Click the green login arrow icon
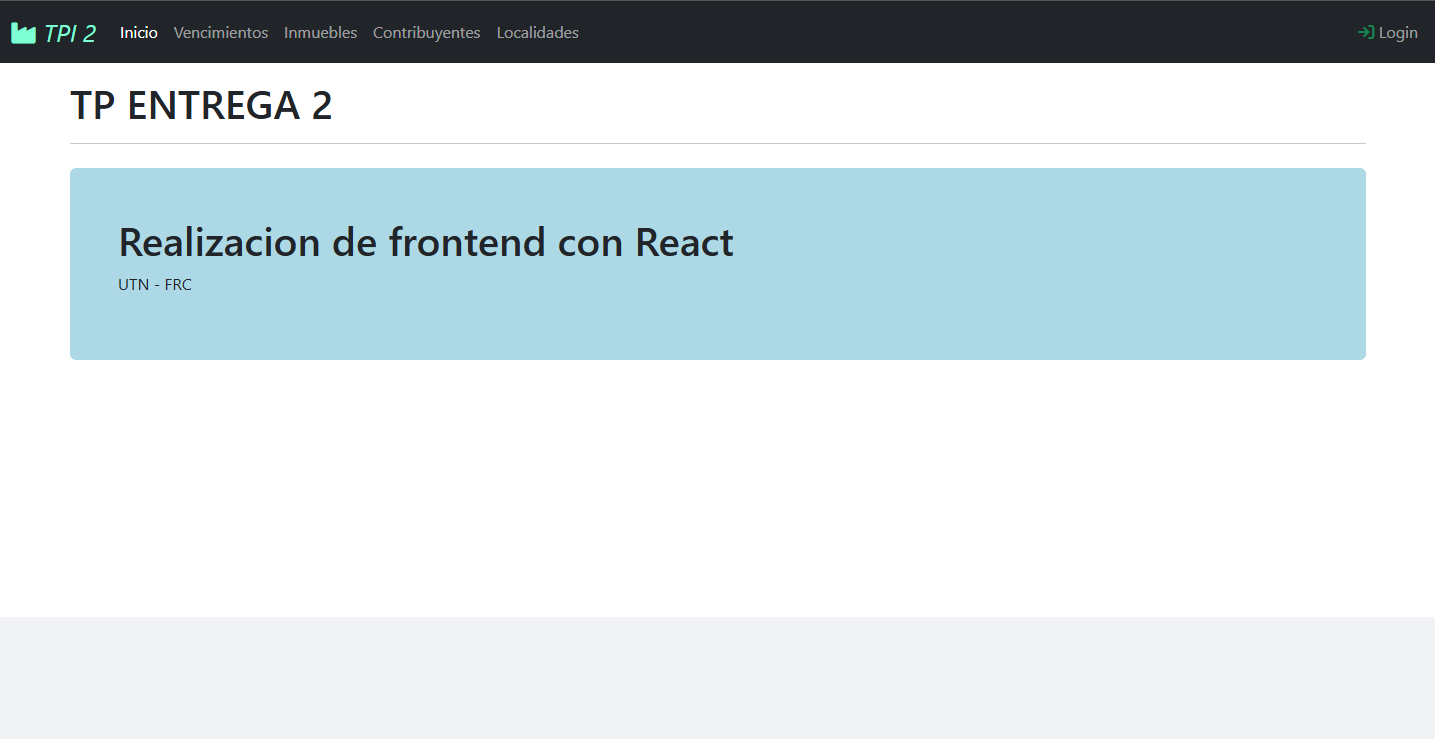 1365,33
